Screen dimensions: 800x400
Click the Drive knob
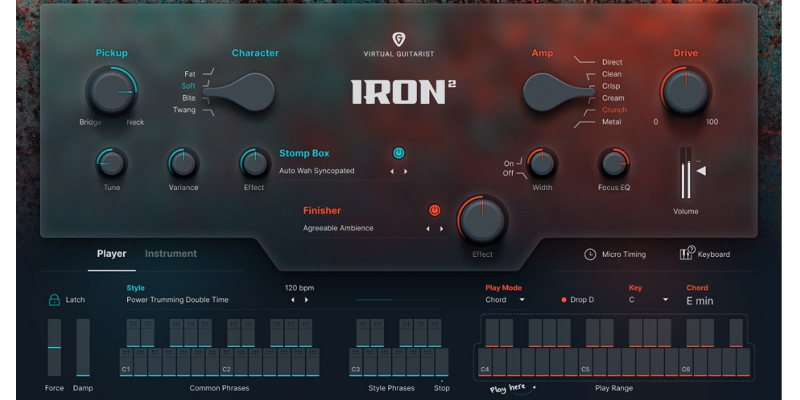click(x=686, y=92)
